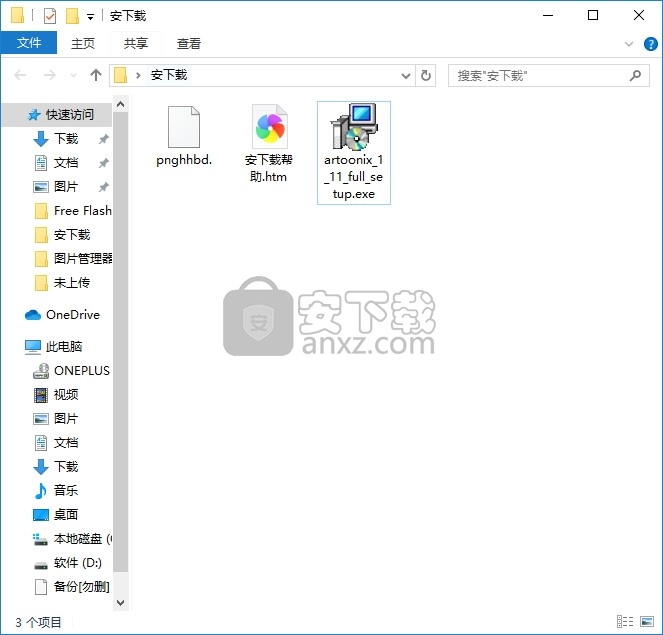Click the blue download arrow icon under 此电脑
Screen dimensions: 663x635
[x=41, y=467]
